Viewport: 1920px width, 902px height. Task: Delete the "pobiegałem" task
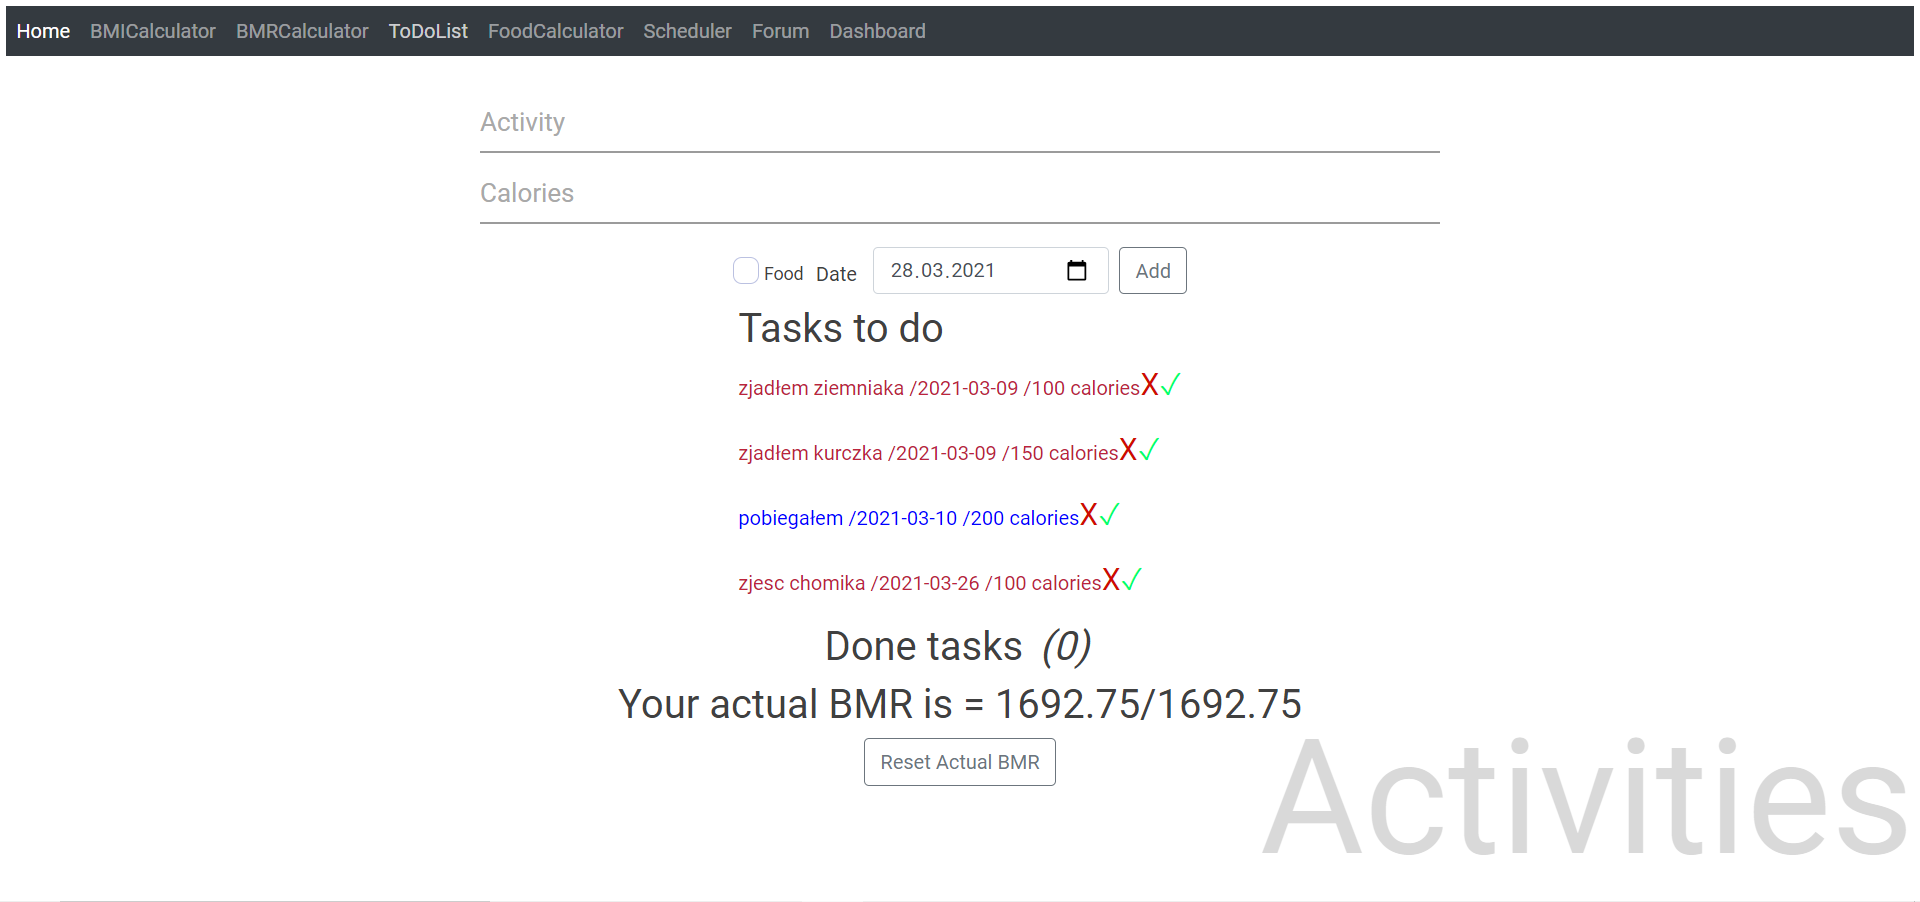tap(1089, 514)
